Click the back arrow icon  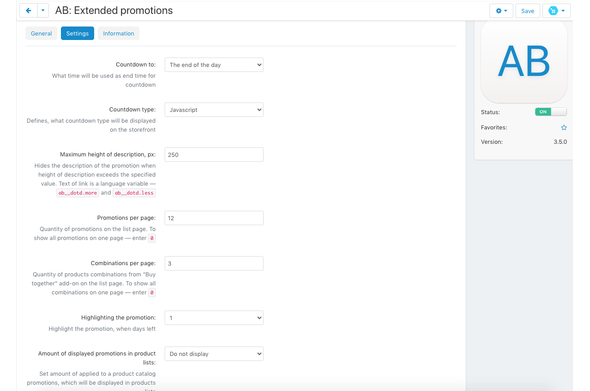[28, 11]
